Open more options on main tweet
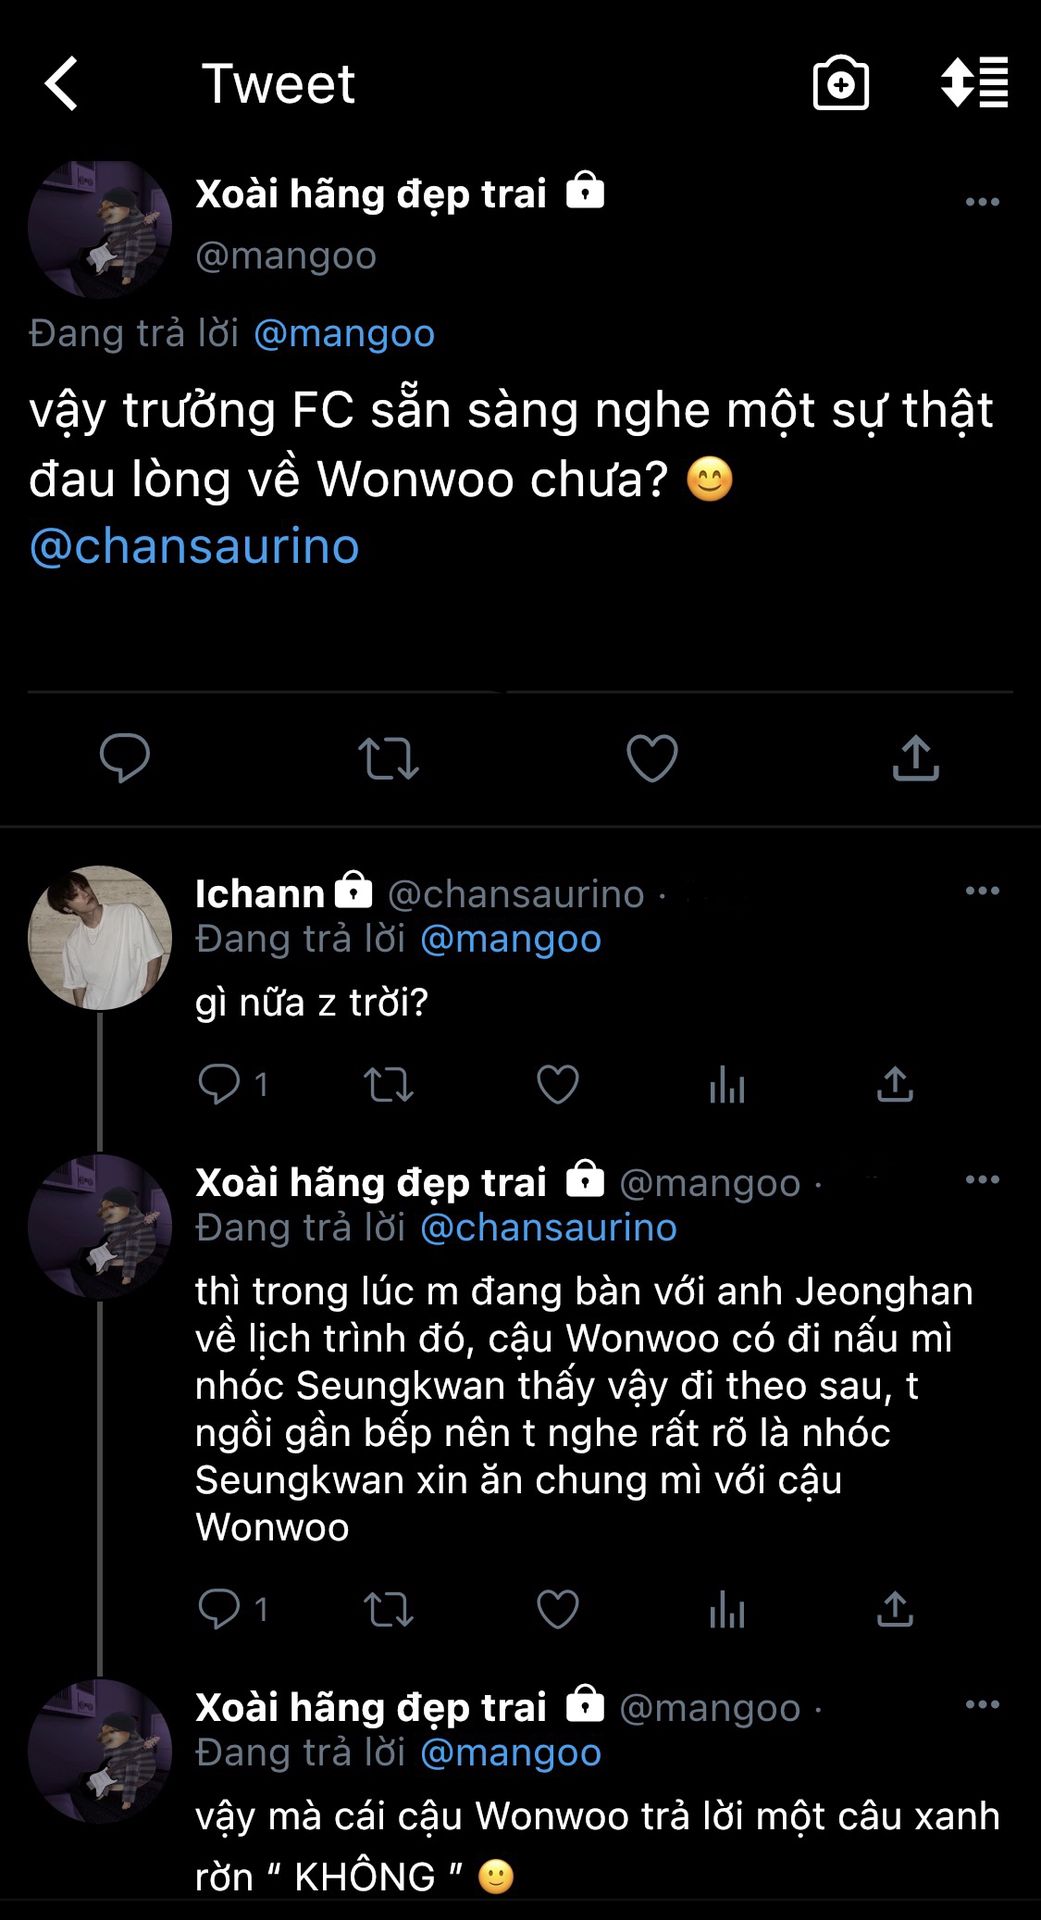1041x1920 pixels. [x=982, y=202]
